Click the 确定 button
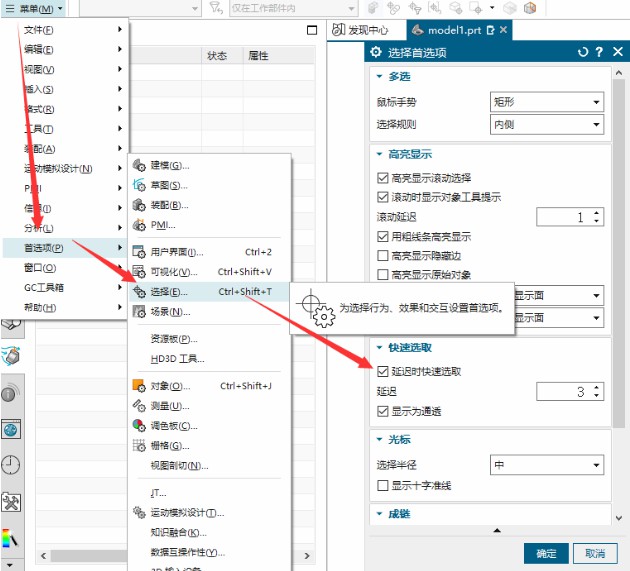This screenshot has height=571, width=630. pyautogui.click(x=546, y=553)
